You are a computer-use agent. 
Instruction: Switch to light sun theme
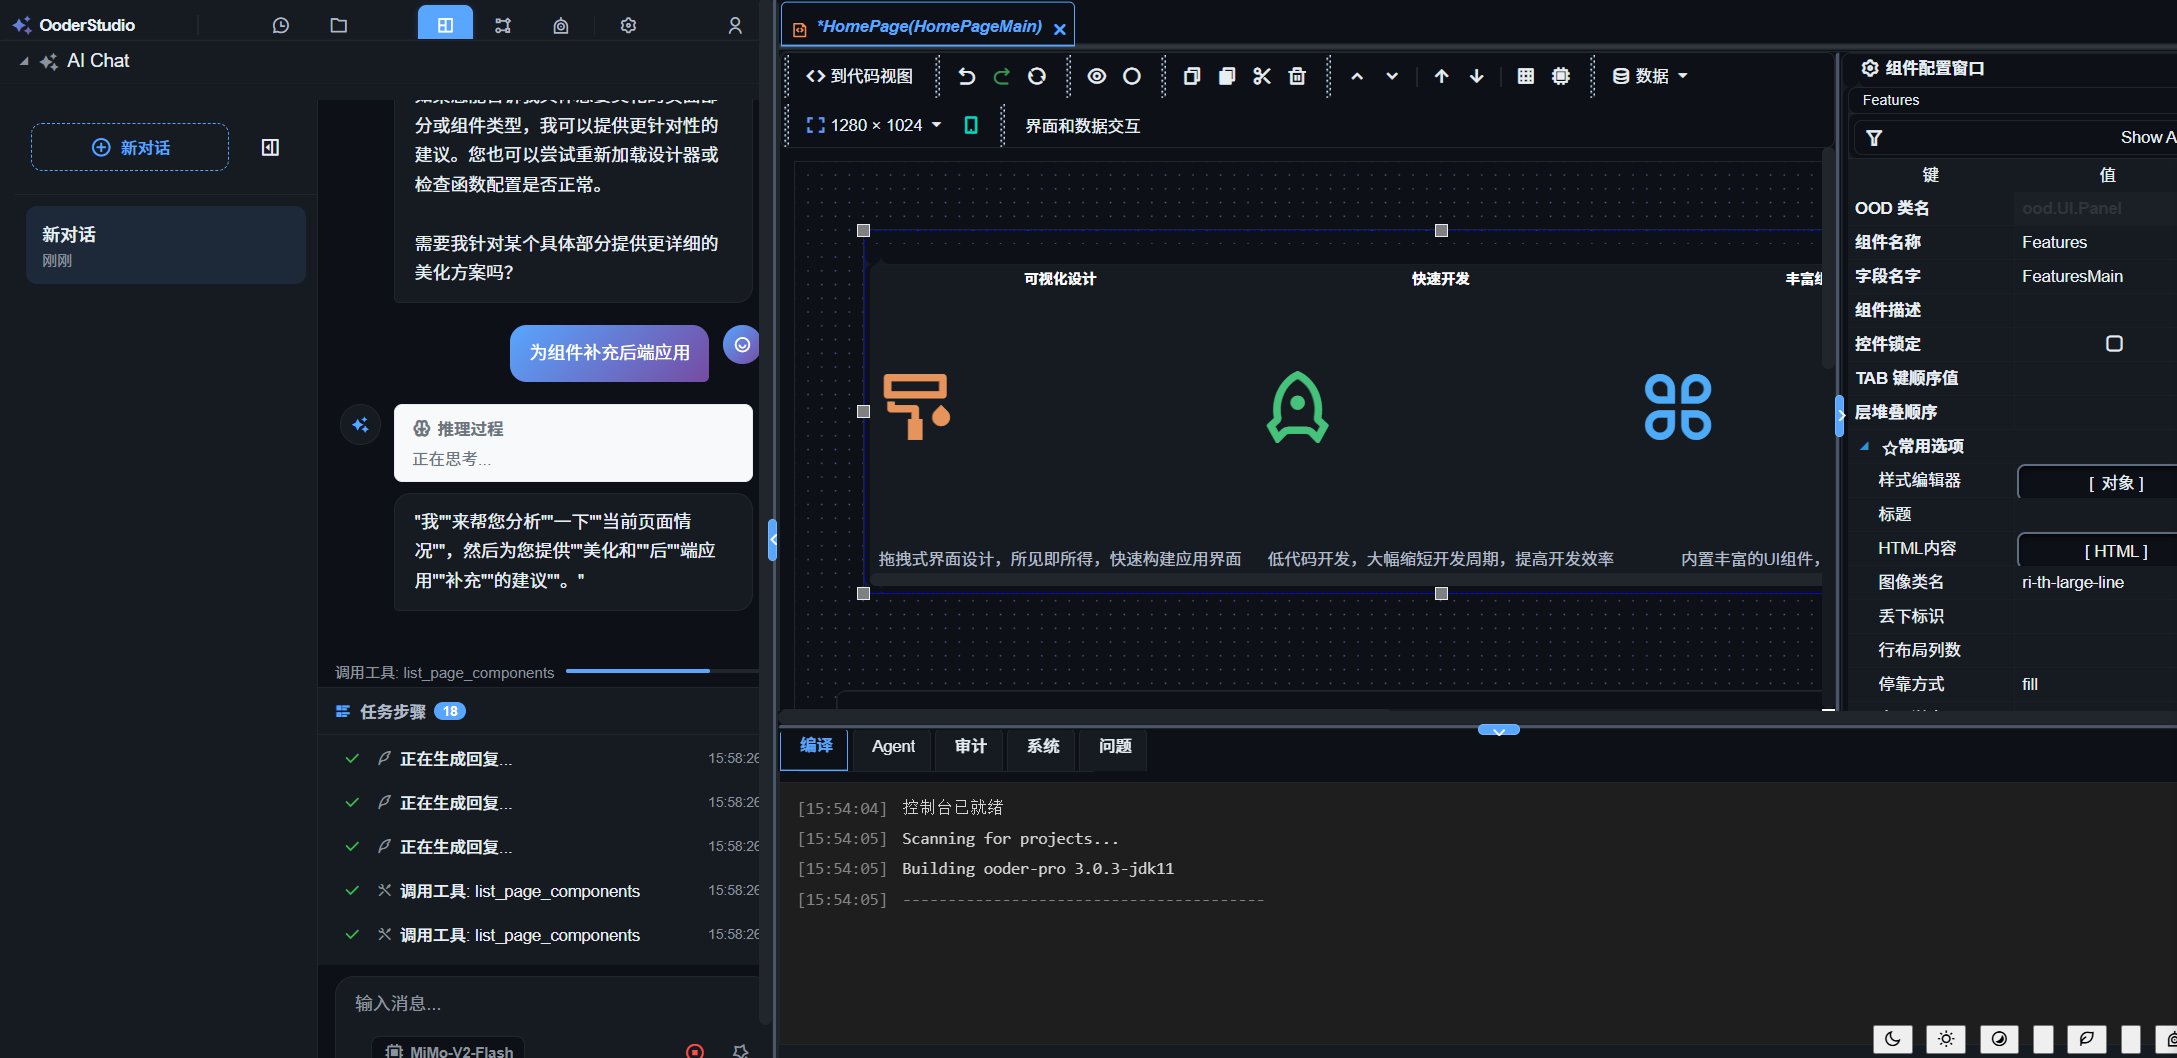pyautogui.click(x=1946, y=1039)
